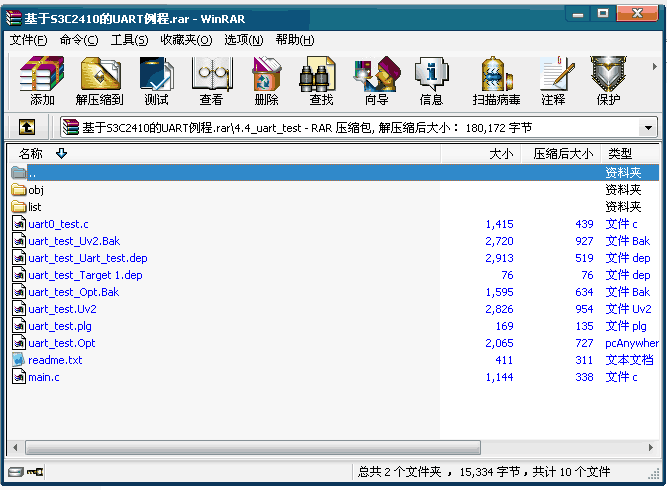Click the drive icon in status bar
The image size is (667, 490).
coord(16,472)
